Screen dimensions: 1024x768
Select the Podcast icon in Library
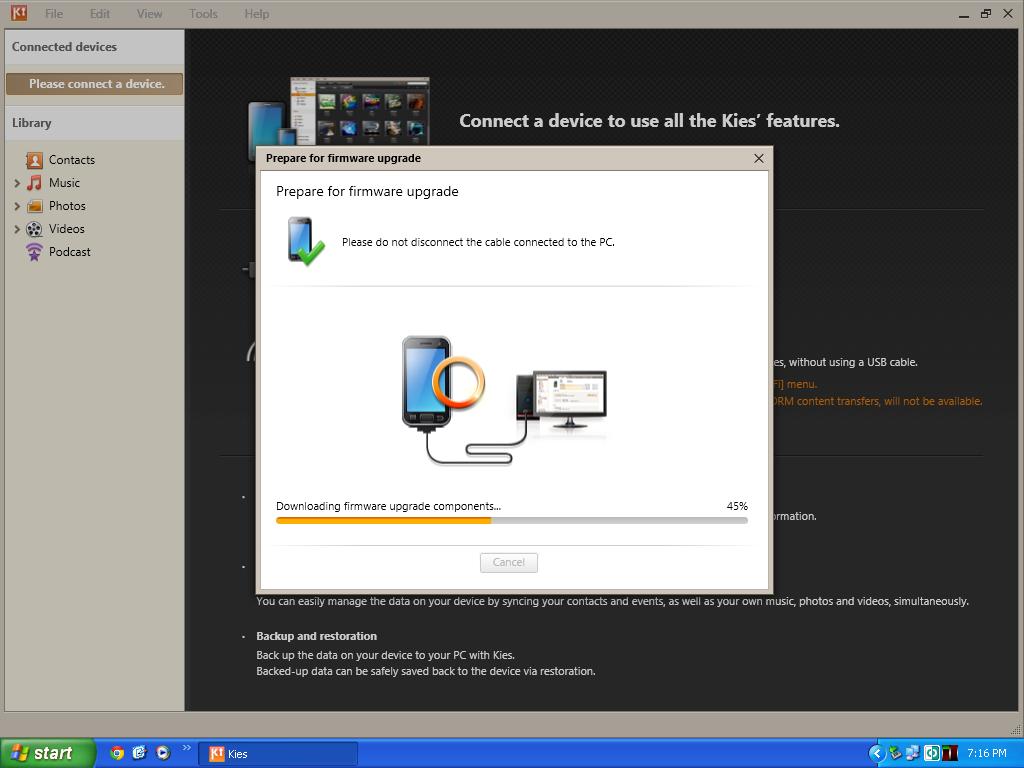34,252
